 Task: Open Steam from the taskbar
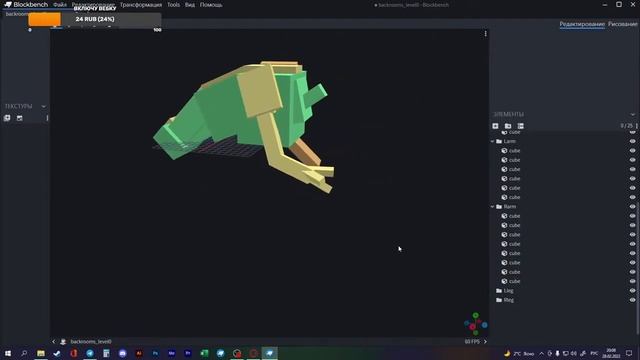(57, 353)
